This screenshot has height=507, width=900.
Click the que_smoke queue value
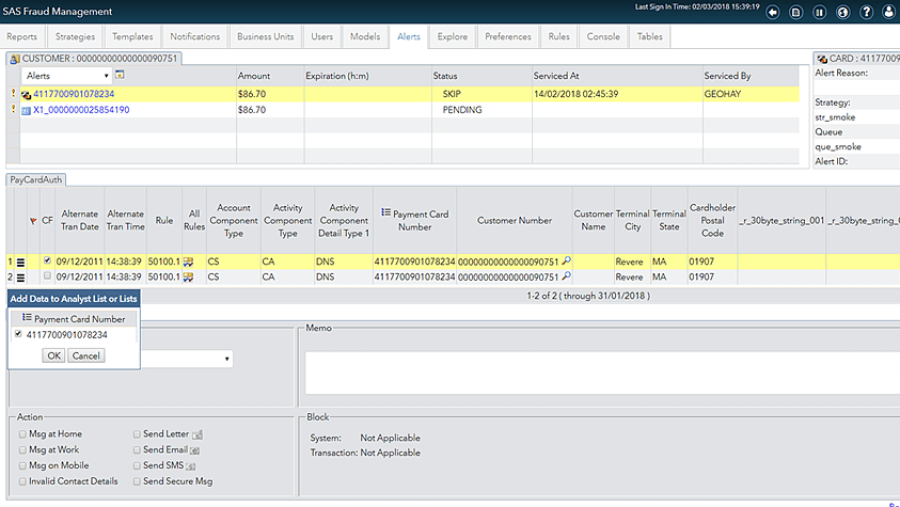838,147
